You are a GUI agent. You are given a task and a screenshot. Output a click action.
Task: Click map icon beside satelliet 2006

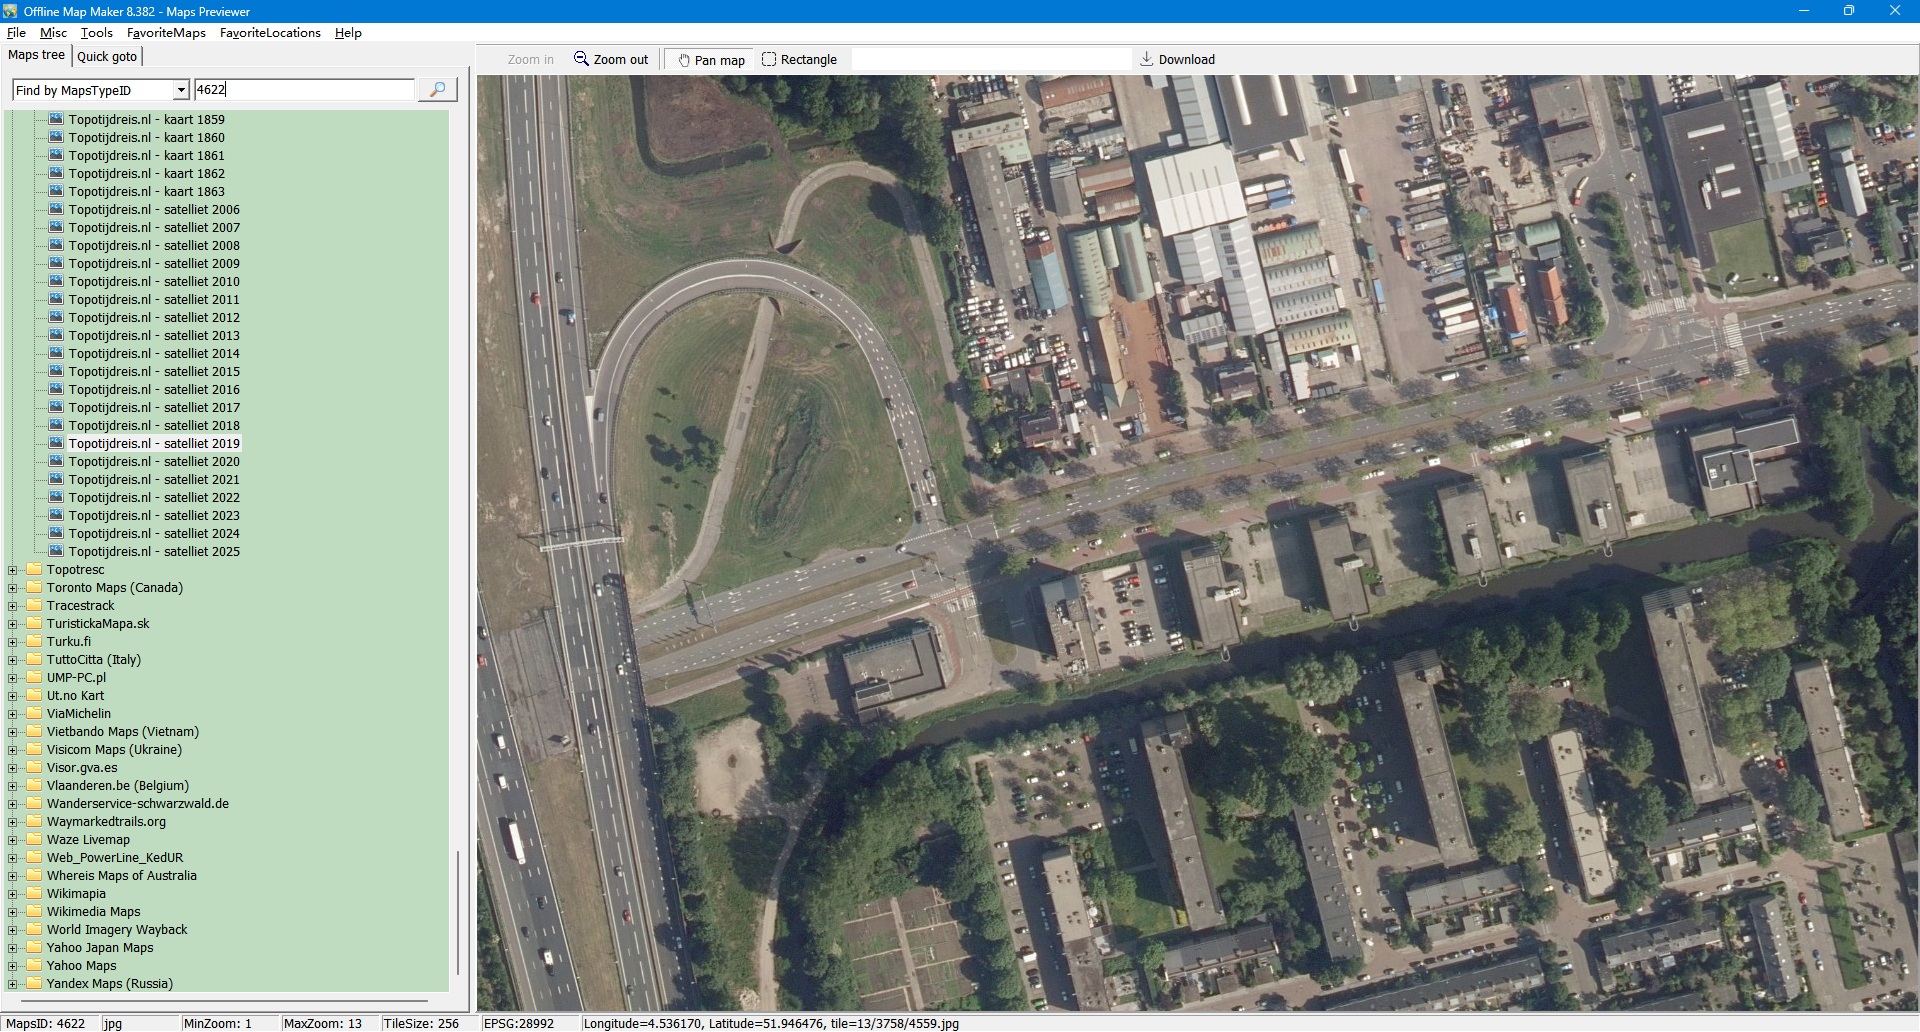click(x=57, y=210)
